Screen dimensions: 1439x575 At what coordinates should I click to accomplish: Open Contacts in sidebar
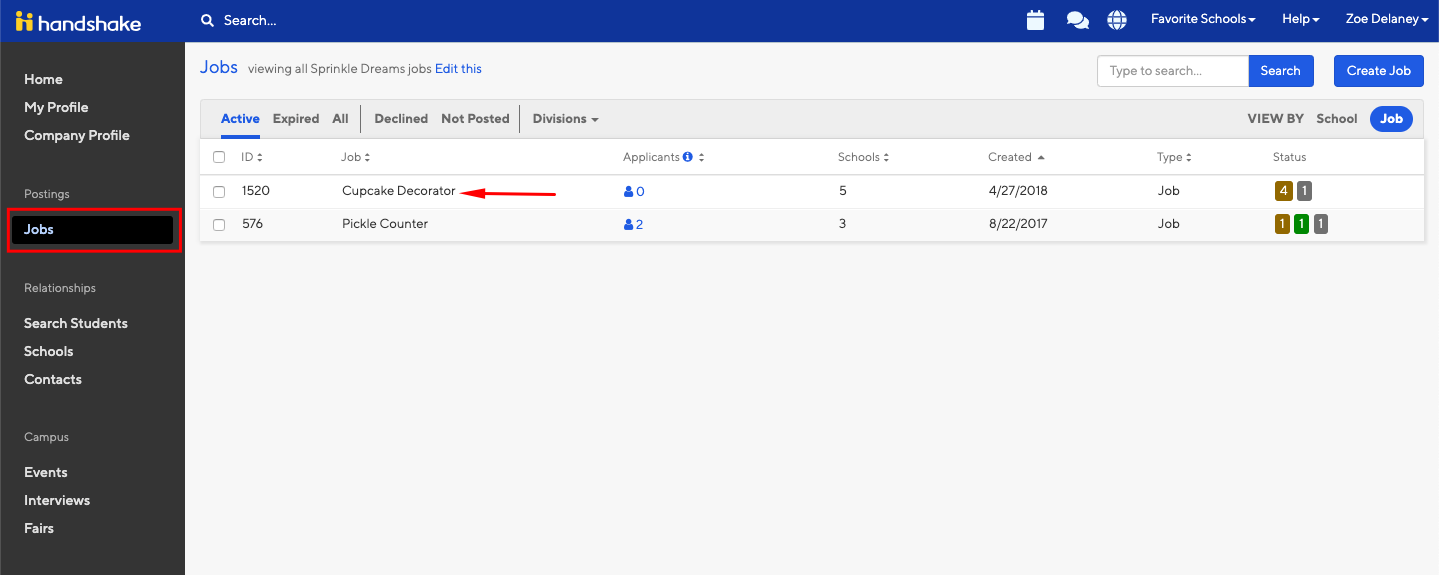53,379
